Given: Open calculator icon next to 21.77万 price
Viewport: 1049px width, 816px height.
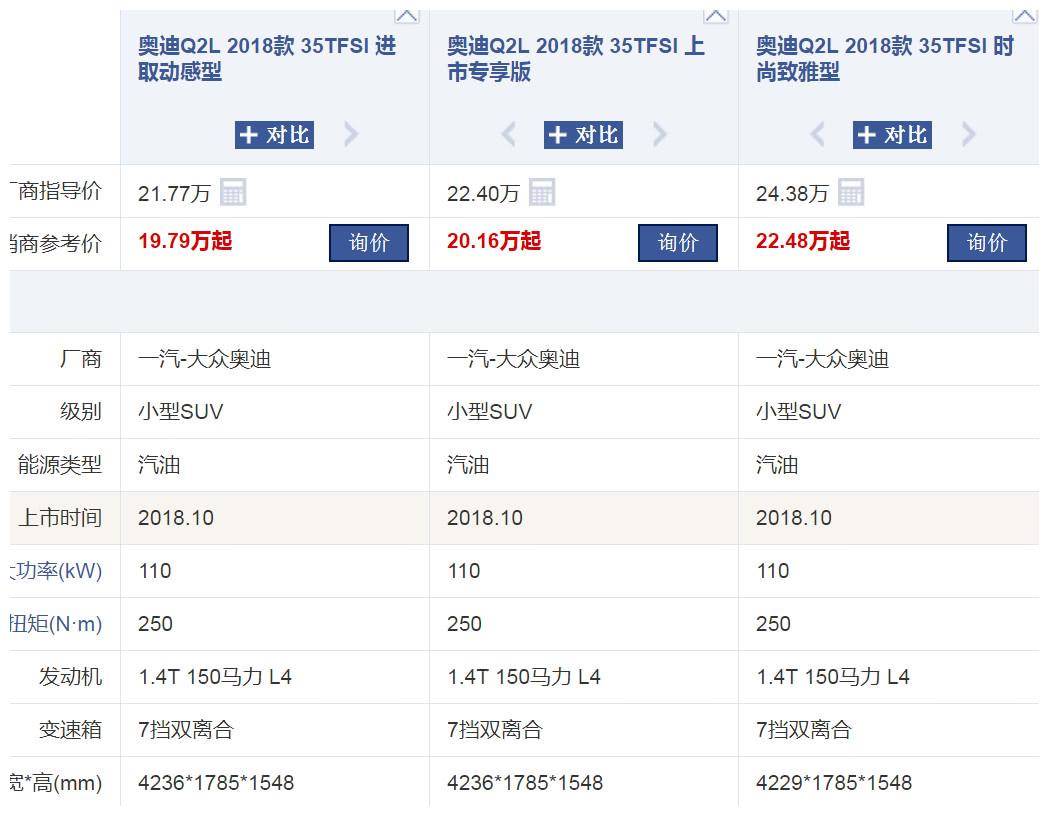Looking at the screenshot, I should pos(233,192).
